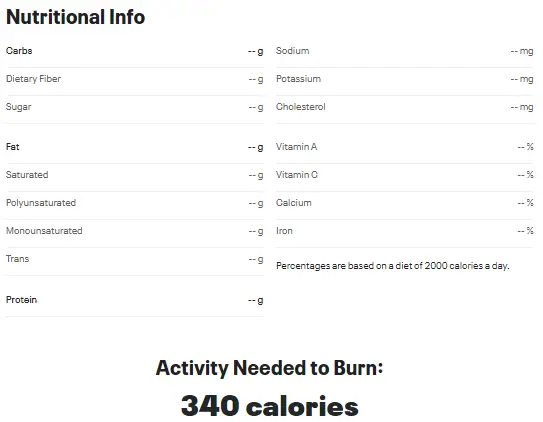Select the Sugar row label
Image resolution: width=543 pixels, height=422 pixels.
(x=18, y=107)
